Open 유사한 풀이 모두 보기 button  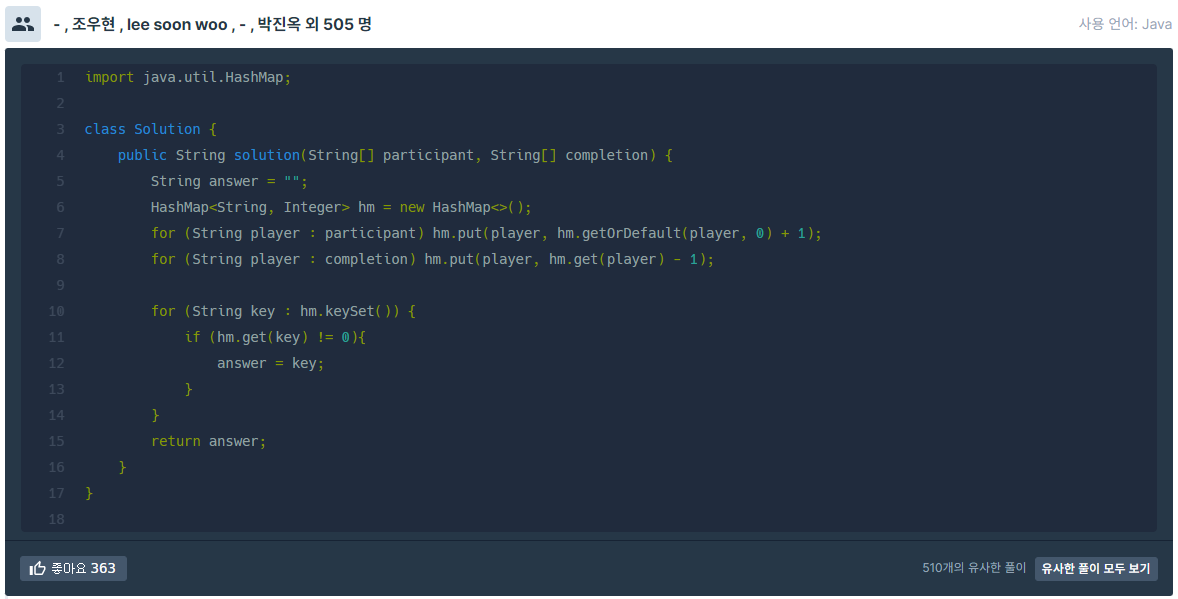pos(1095,568)
